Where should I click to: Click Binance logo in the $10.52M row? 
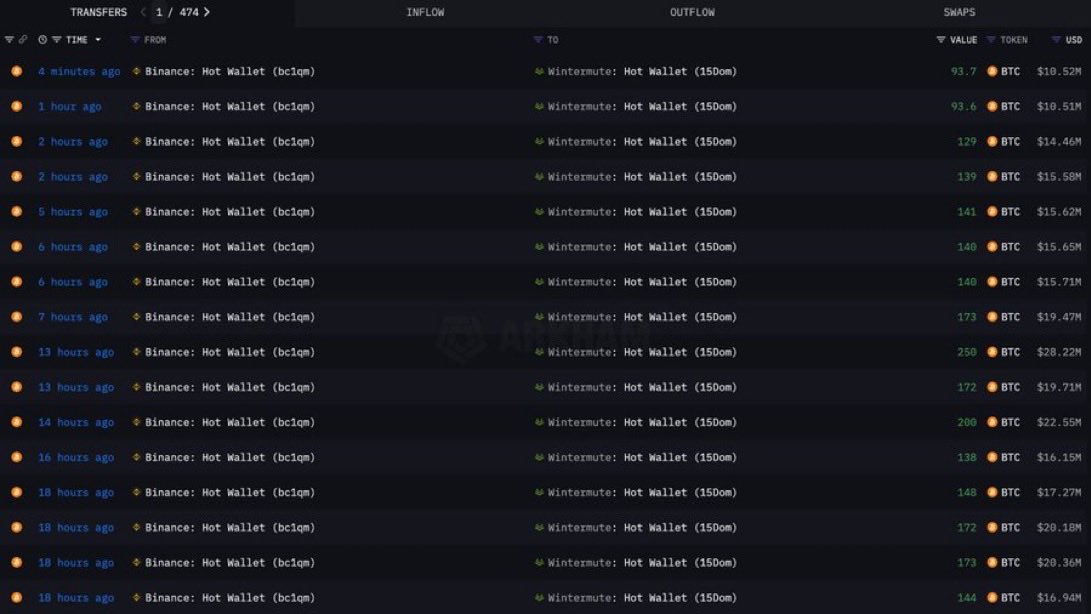tap(136, 71)
